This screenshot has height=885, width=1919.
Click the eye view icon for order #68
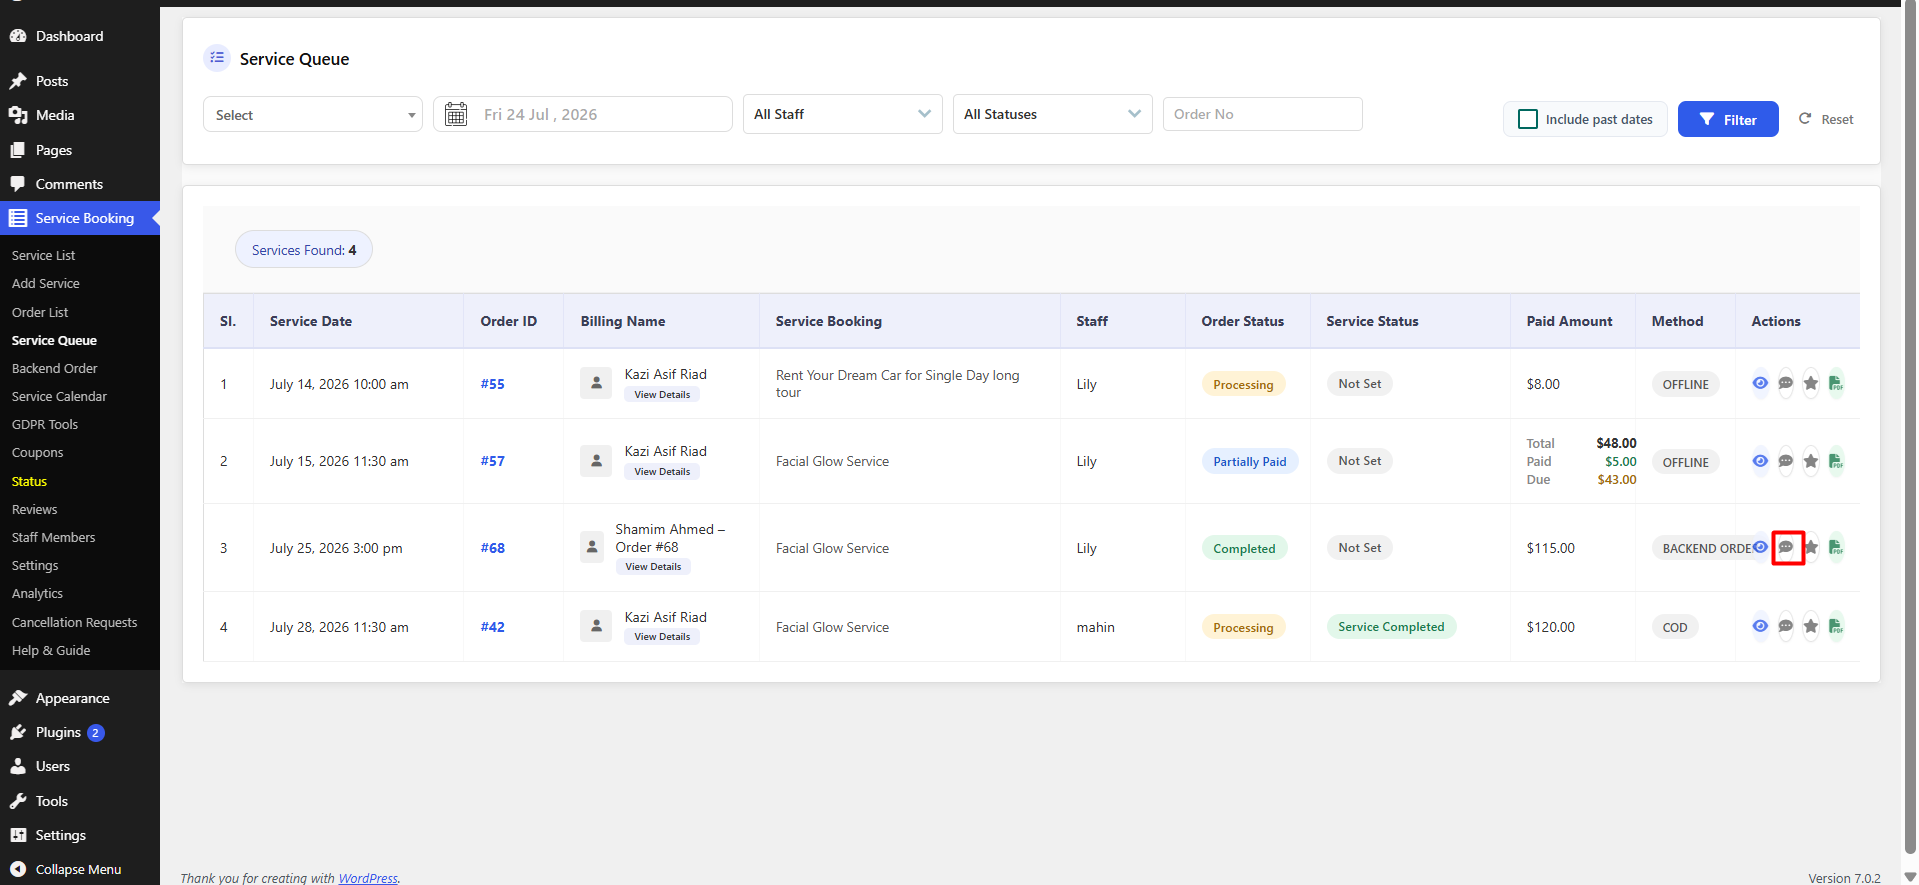pos(1760,547)
